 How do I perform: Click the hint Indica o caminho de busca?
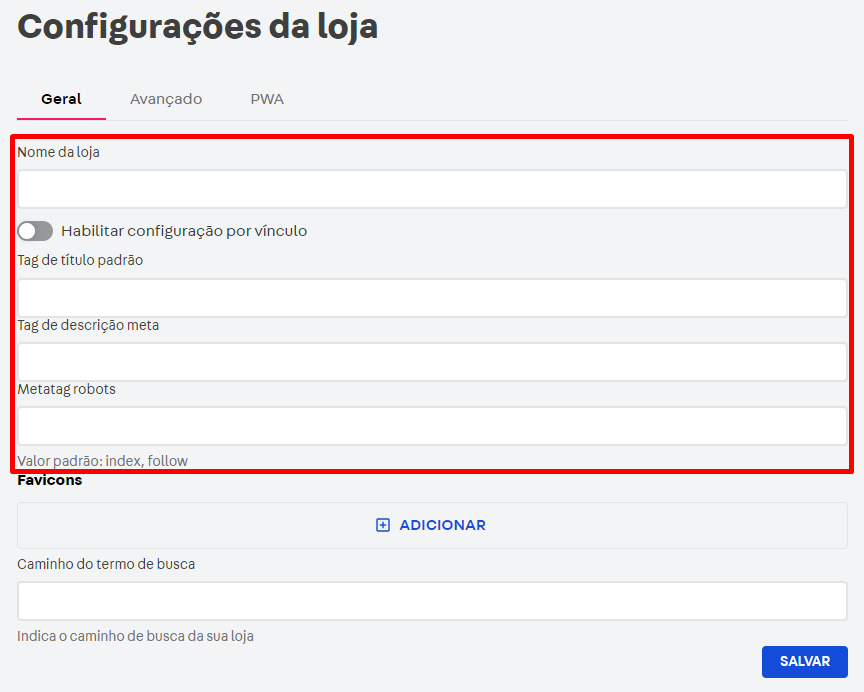pyautogui.click(x=133, y=636)
